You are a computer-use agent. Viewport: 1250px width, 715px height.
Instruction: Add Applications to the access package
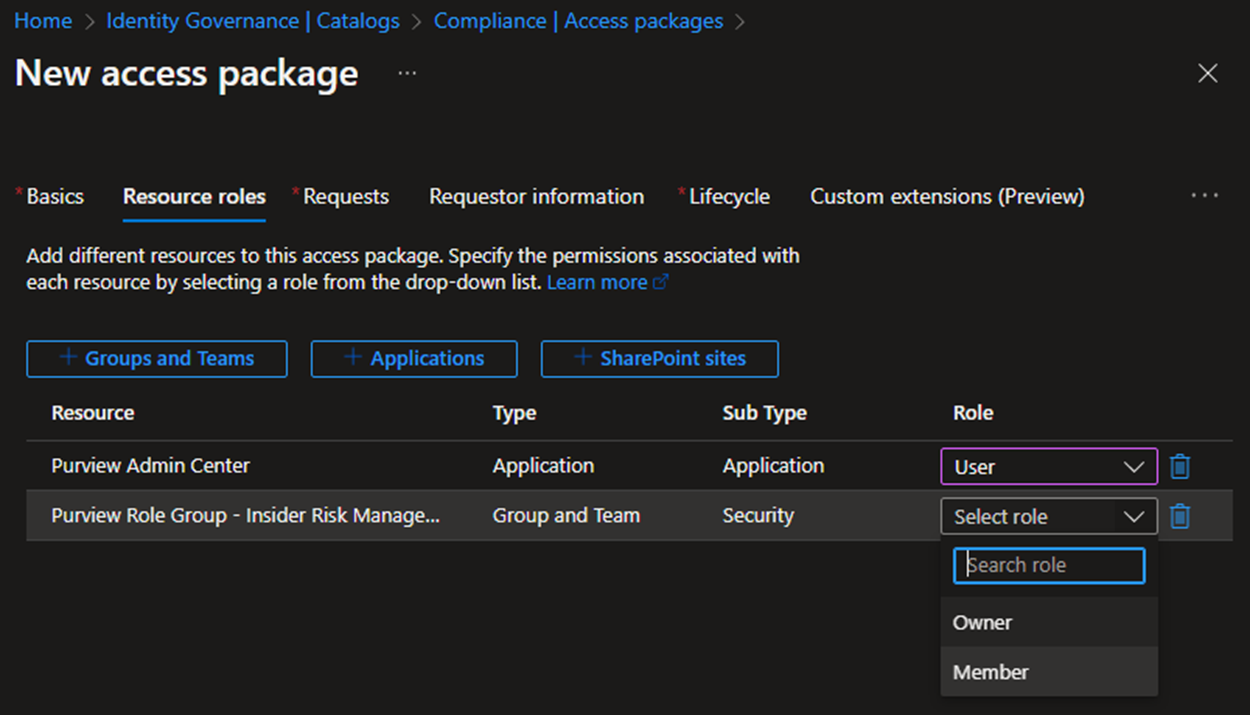pyautogui.click(x=414, y=359)
